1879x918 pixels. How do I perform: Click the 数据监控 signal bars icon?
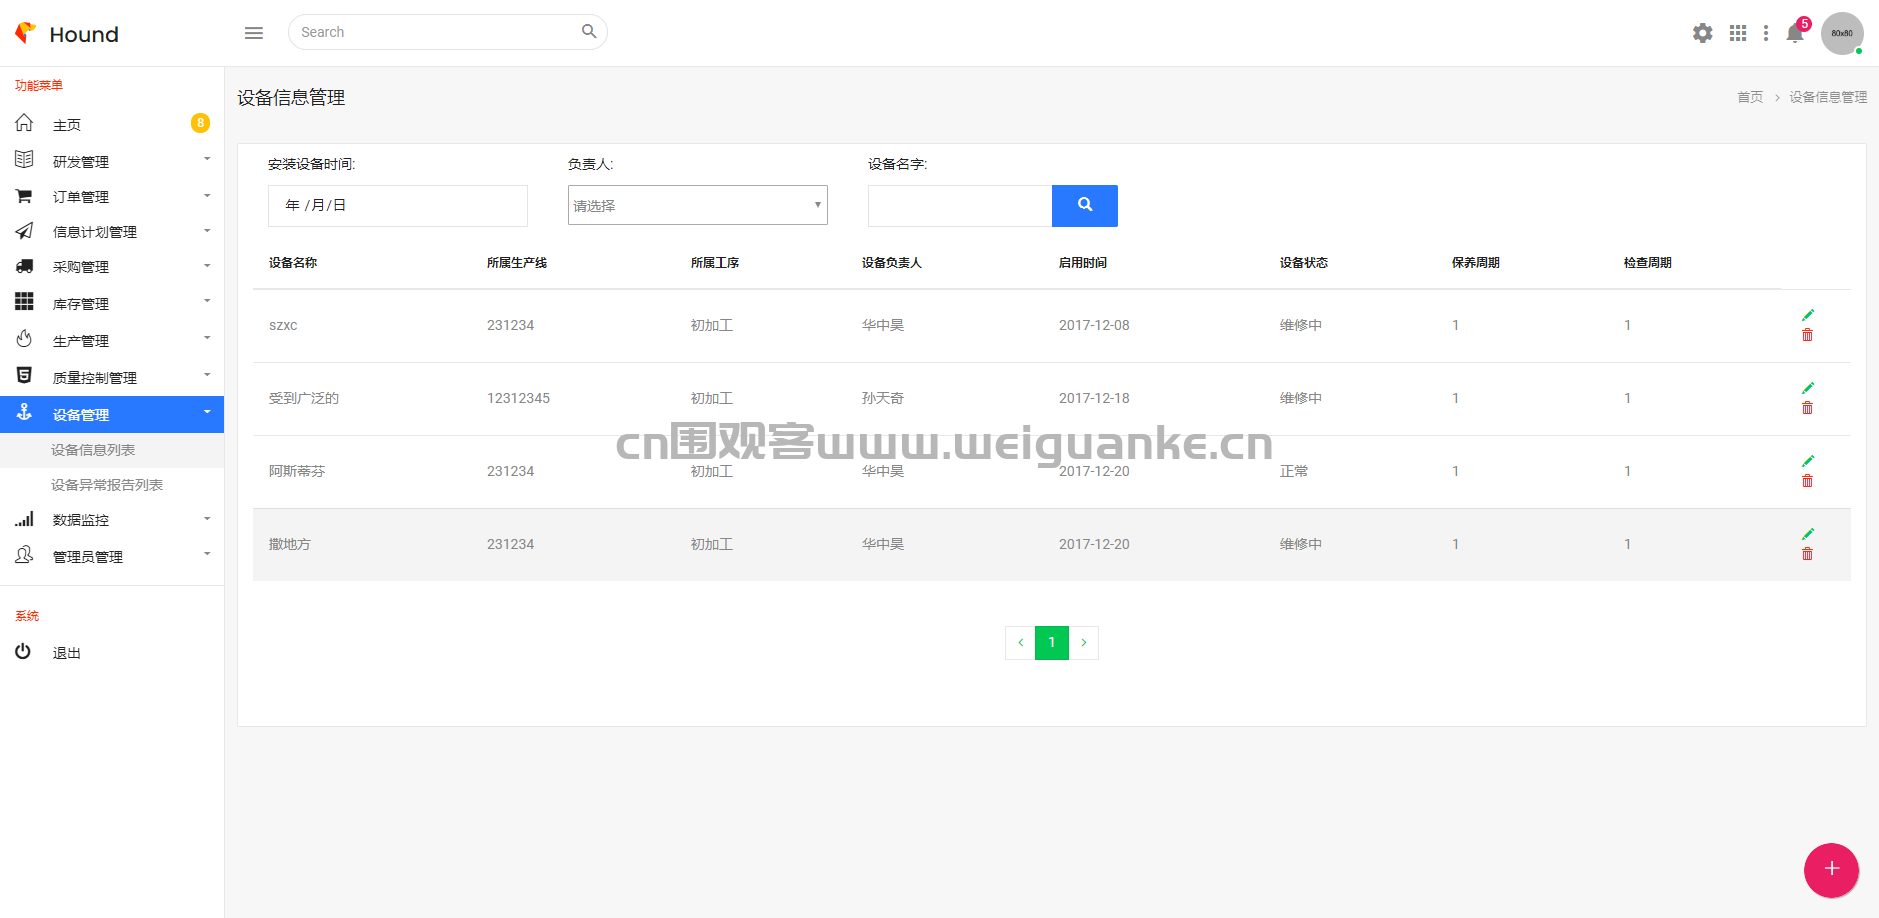pyautogui.click(x=24, y=519)
